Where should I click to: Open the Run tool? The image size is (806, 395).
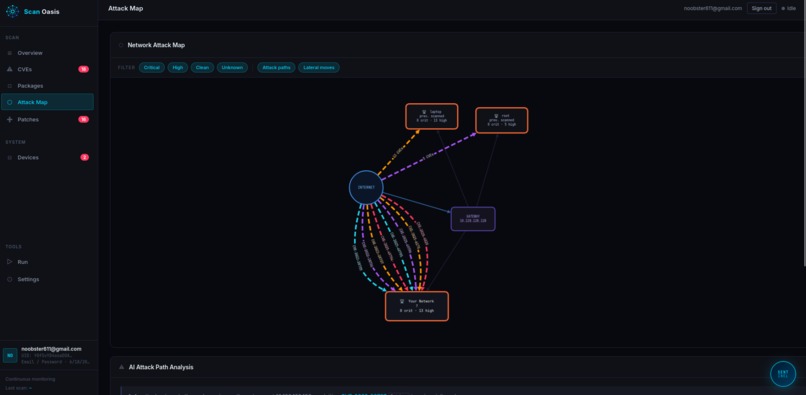(47, 262)
